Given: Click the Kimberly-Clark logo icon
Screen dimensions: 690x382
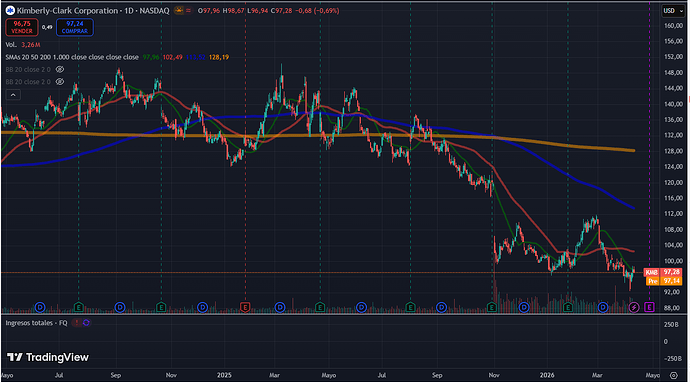Looking at the screenshot, I should pyautogui.click(x=10, y=11).
